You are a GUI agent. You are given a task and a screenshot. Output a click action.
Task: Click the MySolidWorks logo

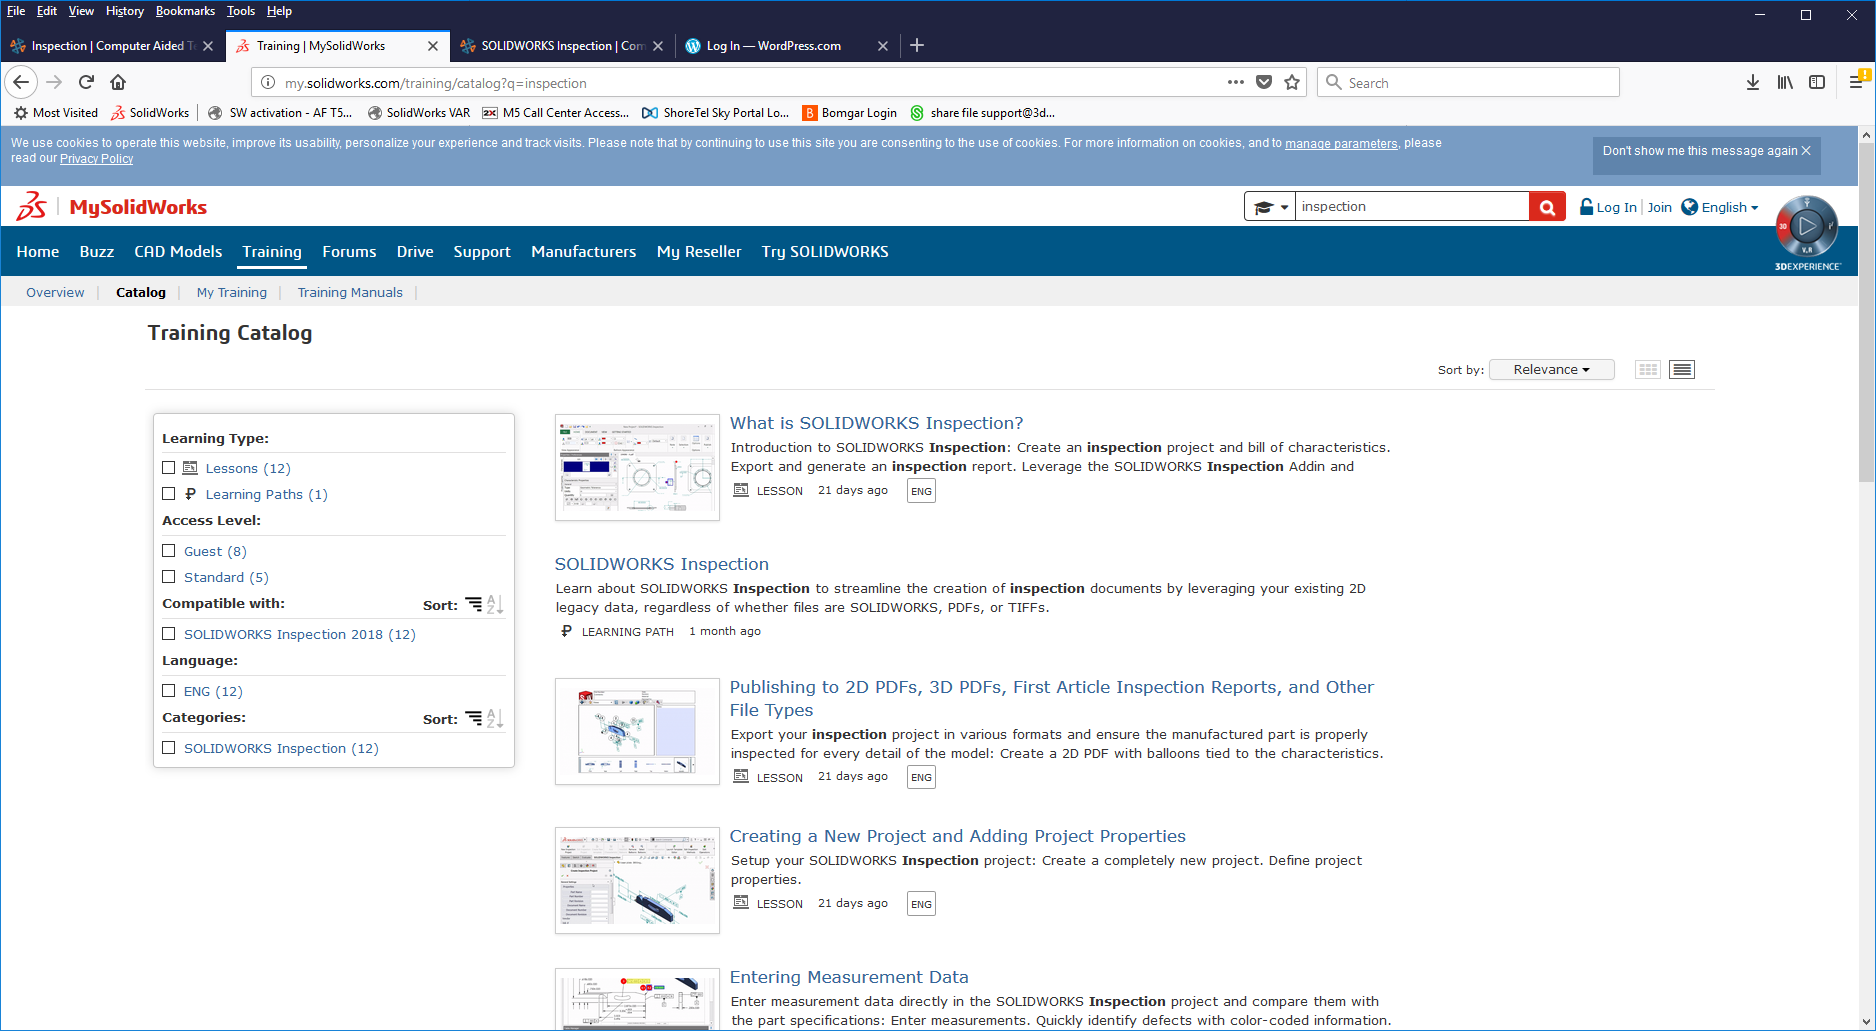point(112,207)
